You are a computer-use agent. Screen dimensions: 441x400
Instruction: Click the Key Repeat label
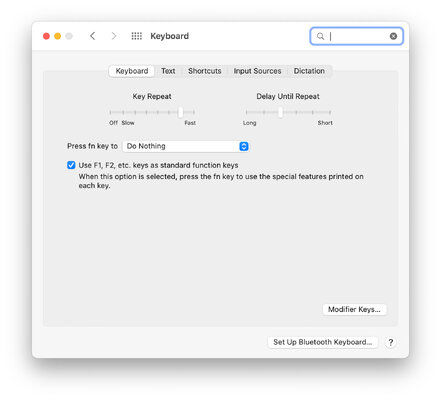(152, 96)
